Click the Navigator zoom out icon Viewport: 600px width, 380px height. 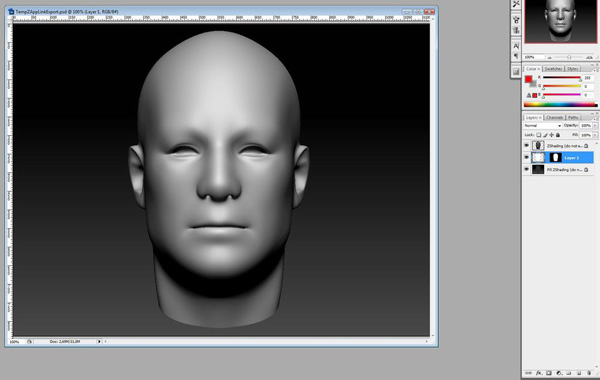550,57
